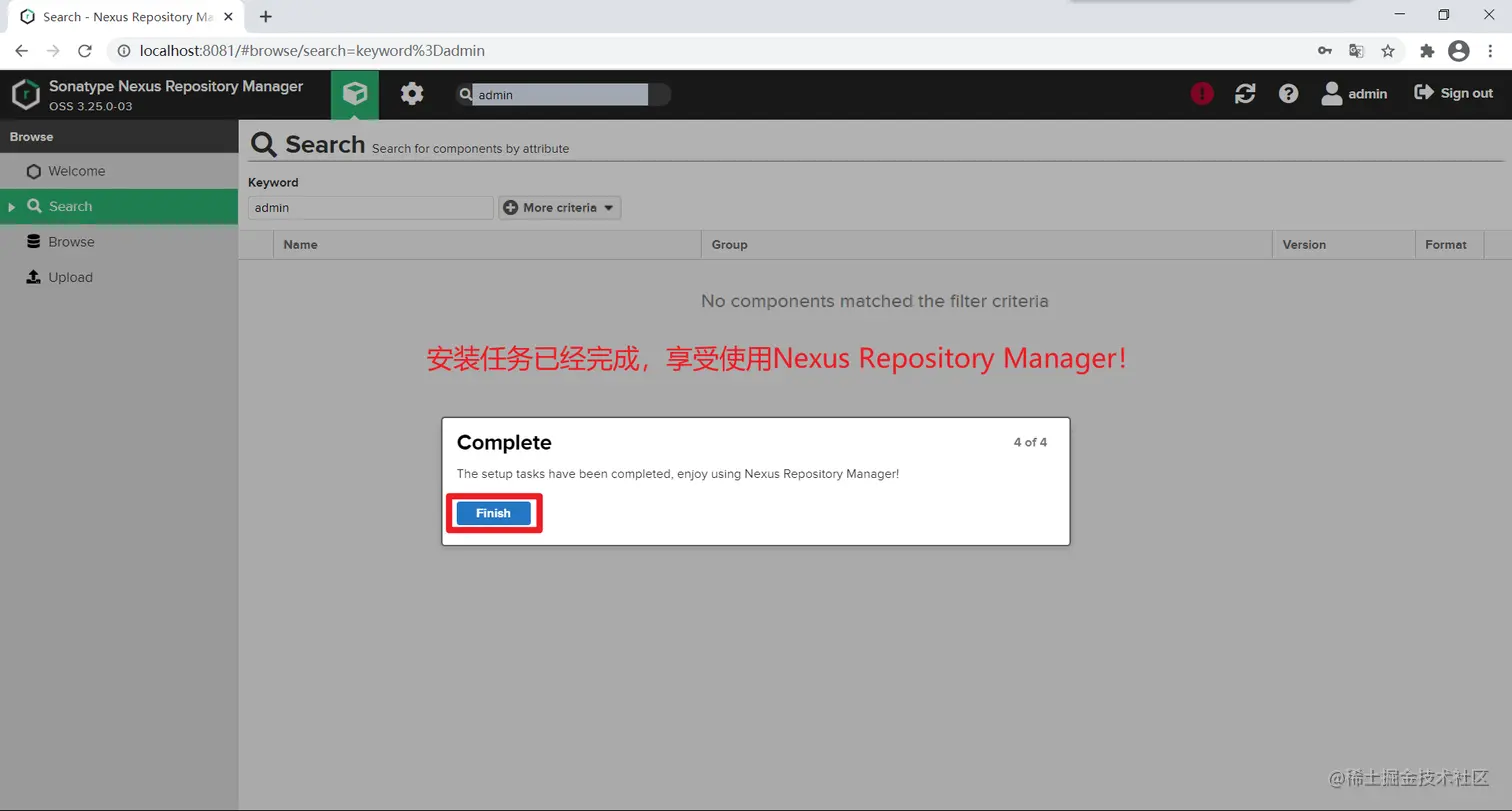Close the Search - Nexus Repository tab
The width and height of the screenshot is (1512, 811).
[228, 17]
